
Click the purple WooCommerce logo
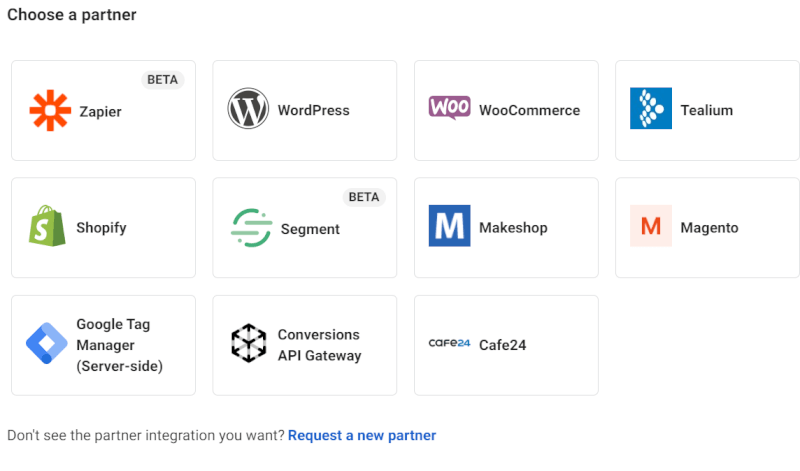click(x=450, y=108)
